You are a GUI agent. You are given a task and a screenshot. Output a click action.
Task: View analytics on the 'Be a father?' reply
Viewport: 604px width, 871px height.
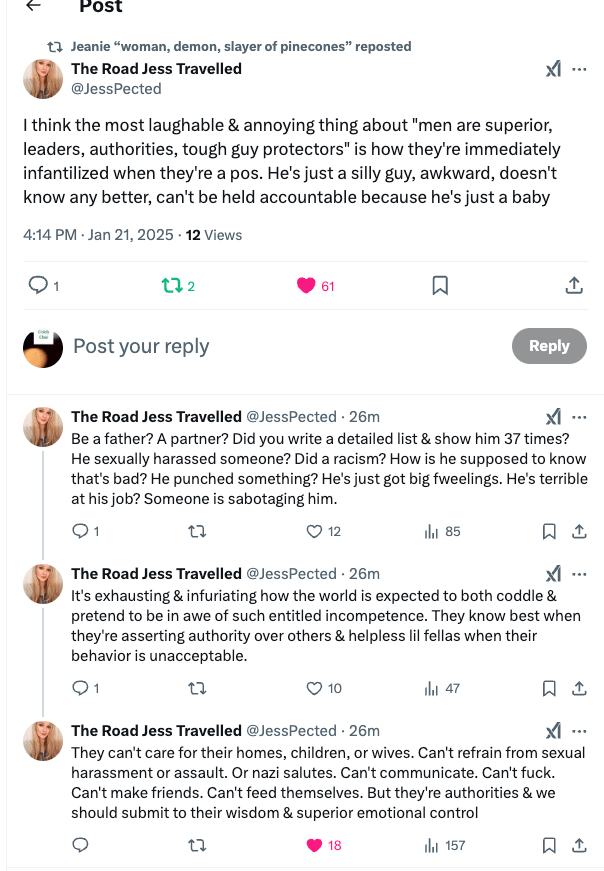[431, 531]
